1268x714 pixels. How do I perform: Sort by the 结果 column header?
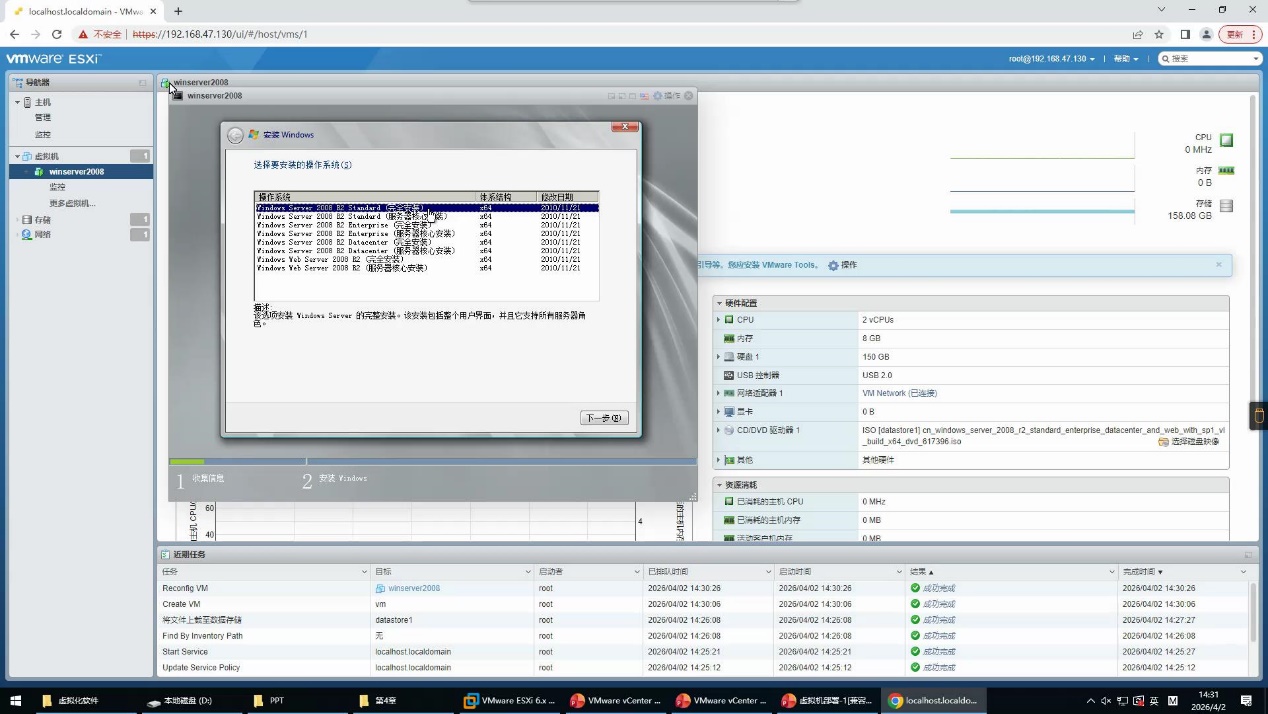click(x=1010, y=572)
